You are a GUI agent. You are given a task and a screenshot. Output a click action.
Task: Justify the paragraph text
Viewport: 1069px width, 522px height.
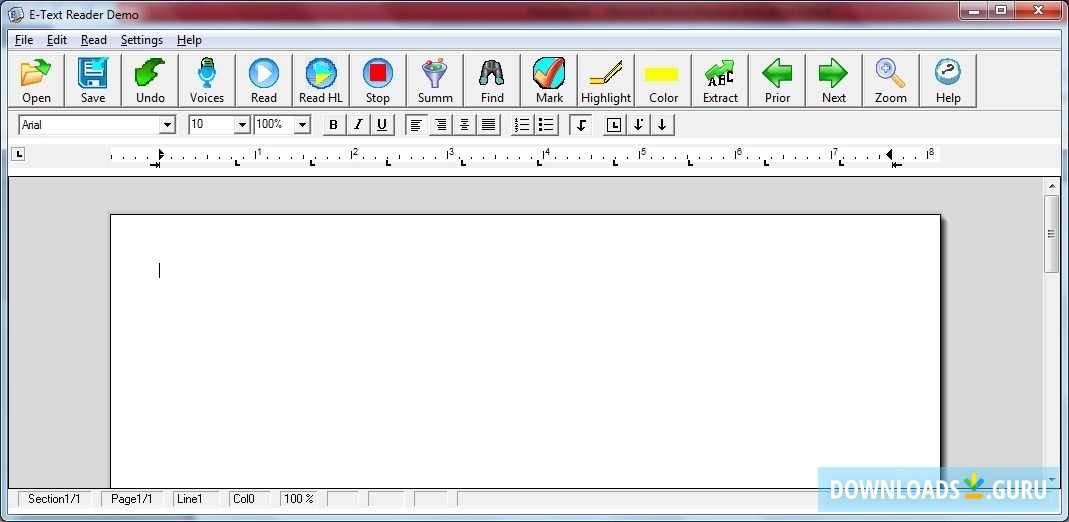488,125
